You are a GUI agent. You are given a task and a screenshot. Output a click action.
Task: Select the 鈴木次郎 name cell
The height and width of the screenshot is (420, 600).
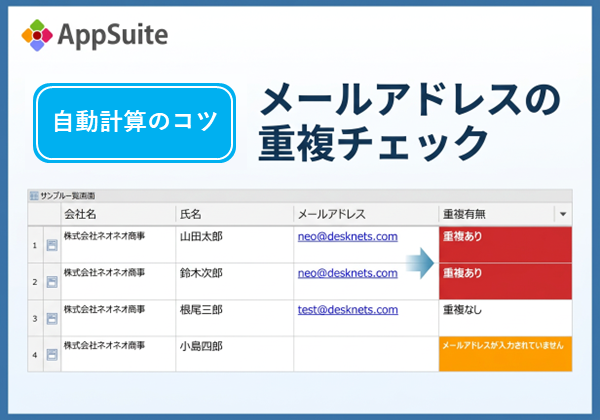coord(235,282)
